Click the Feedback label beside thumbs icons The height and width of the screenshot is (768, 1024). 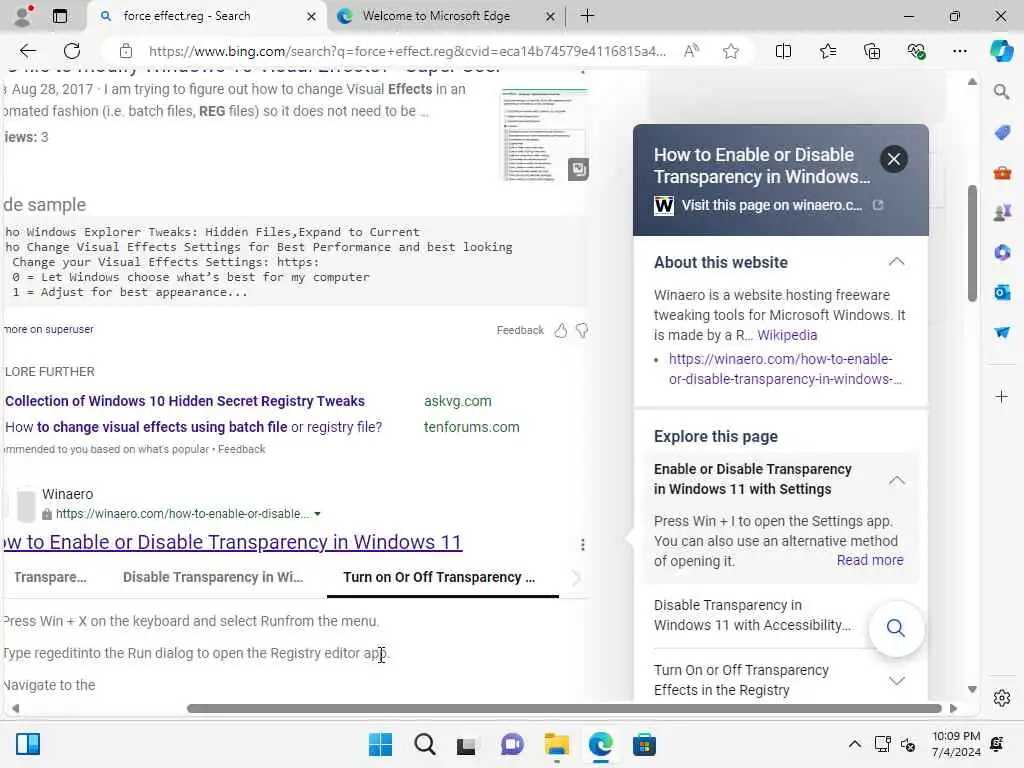coord(520,330)
